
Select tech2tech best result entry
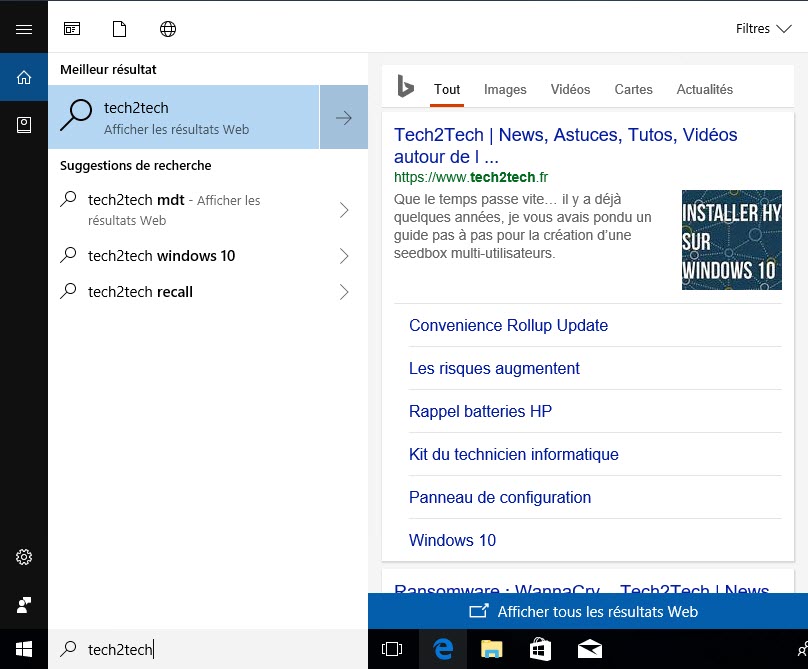tap(184, 118)
